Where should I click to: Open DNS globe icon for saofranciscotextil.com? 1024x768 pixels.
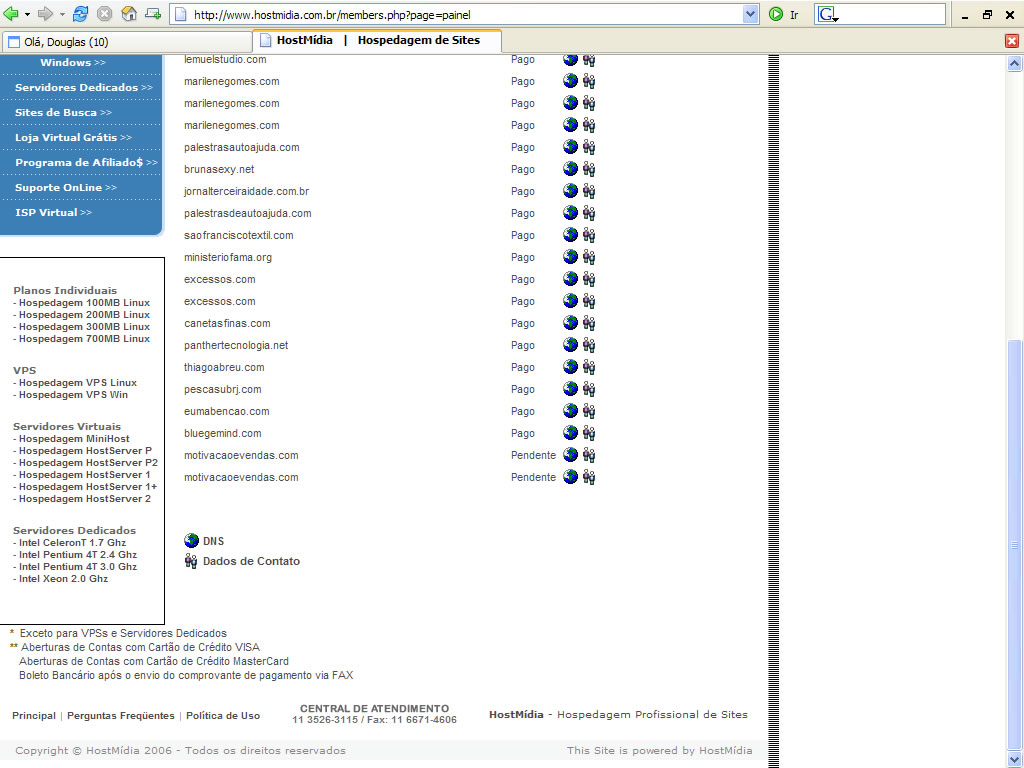click(x=570, y=234)
